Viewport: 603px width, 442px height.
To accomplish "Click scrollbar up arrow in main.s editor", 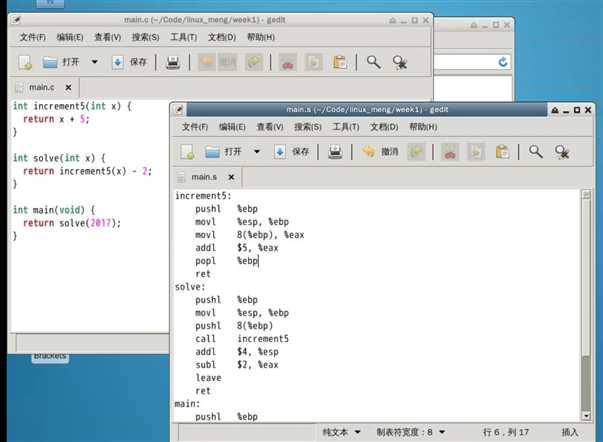I will pyautogui.click(x=586, y=195).
